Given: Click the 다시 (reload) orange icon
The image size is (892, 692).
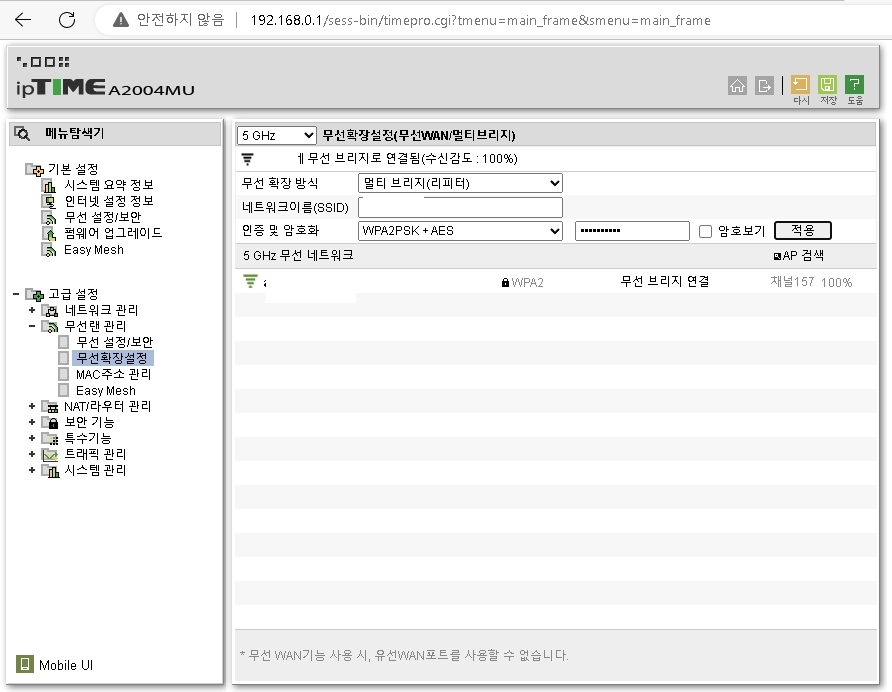Looking at the screenshot, I should (x=800, y=85).
